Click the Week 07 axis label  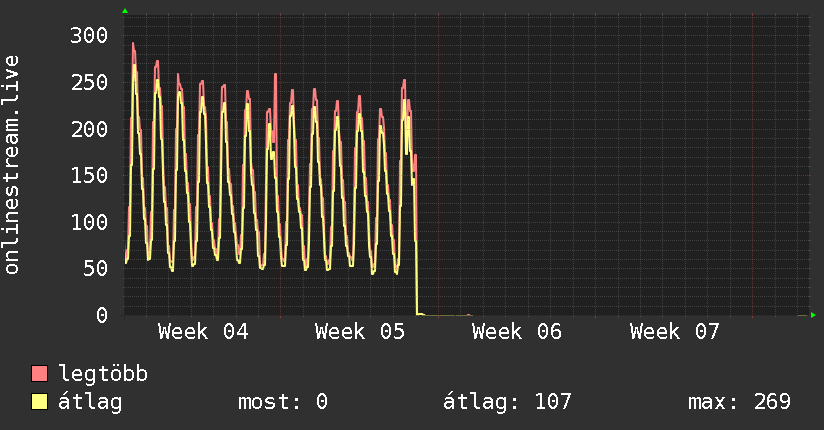(675, 332)
